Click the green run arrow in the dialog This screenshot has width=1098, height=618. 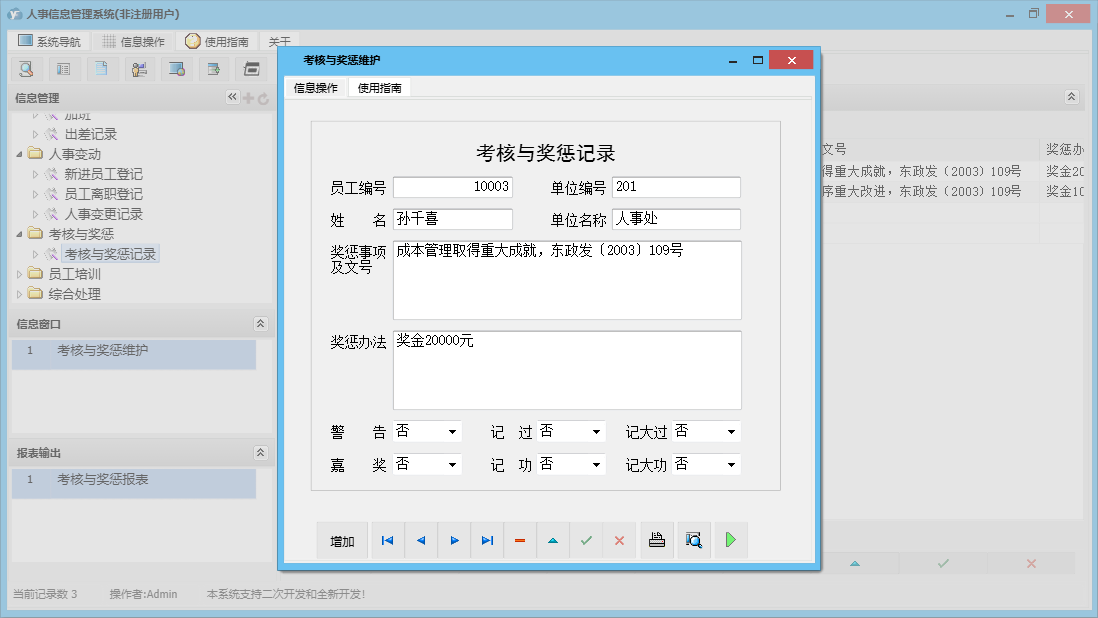[731, 539]
